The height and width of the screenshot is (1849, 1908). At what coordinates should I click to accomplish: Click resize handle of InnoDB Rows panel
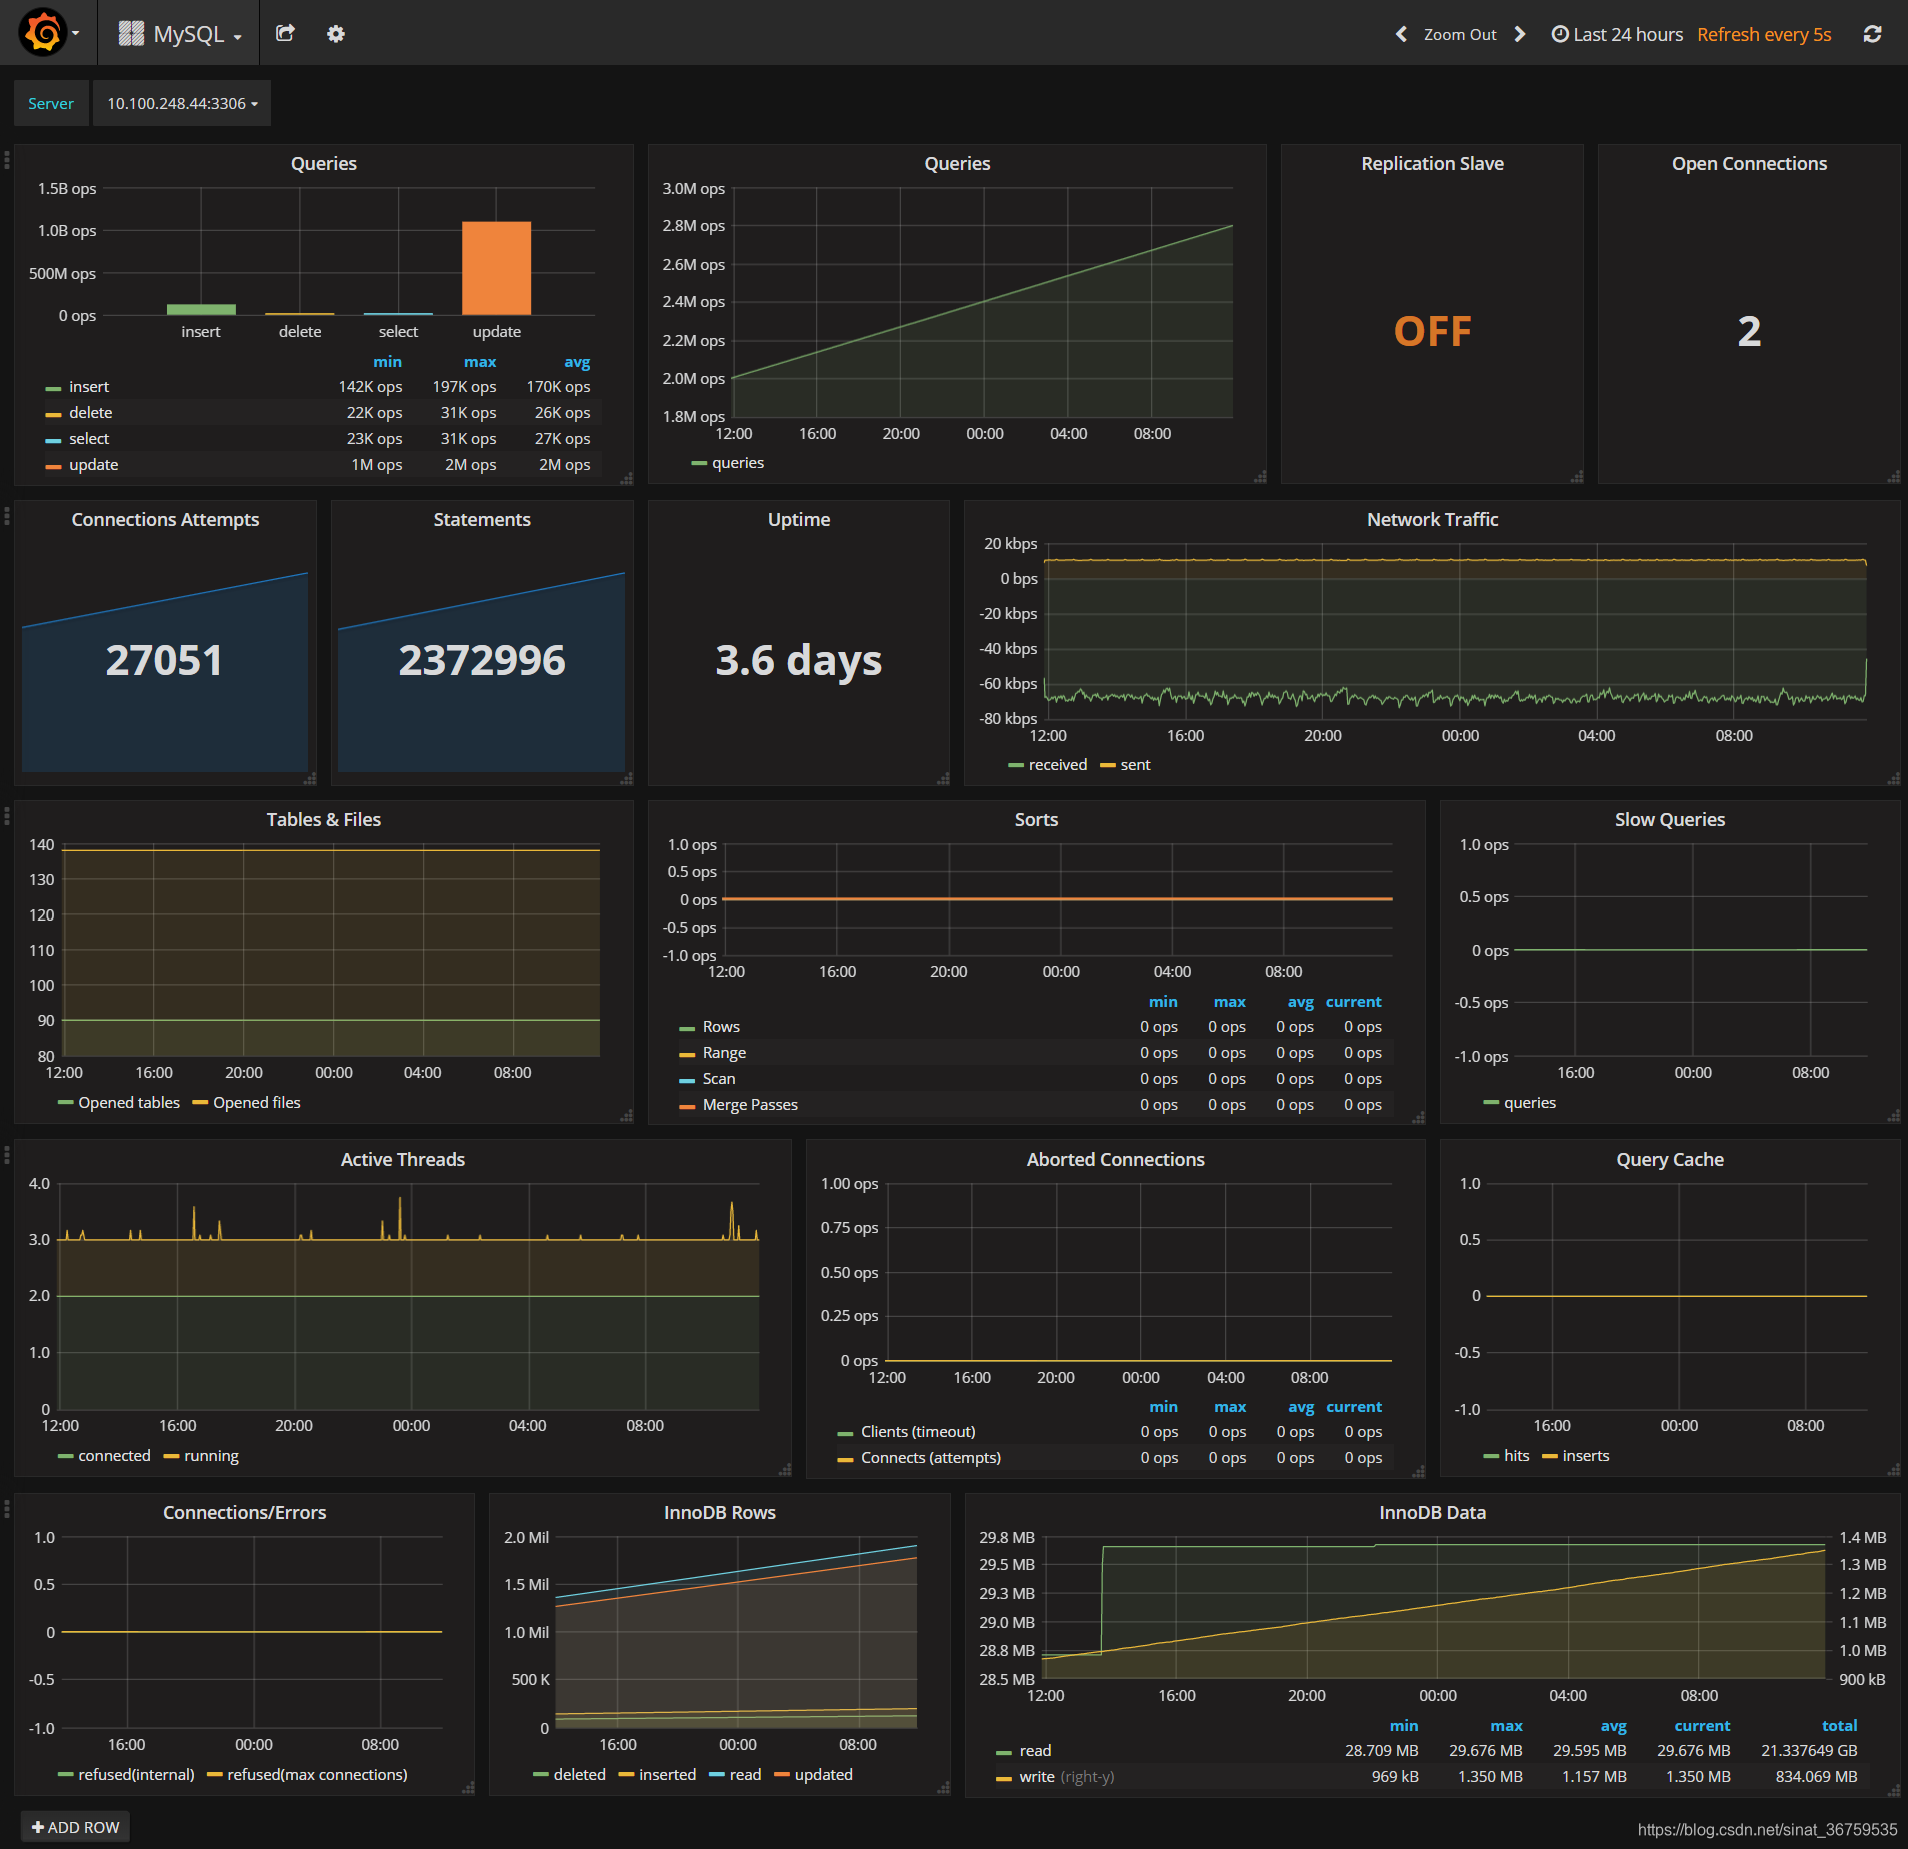click(942, 1788)
